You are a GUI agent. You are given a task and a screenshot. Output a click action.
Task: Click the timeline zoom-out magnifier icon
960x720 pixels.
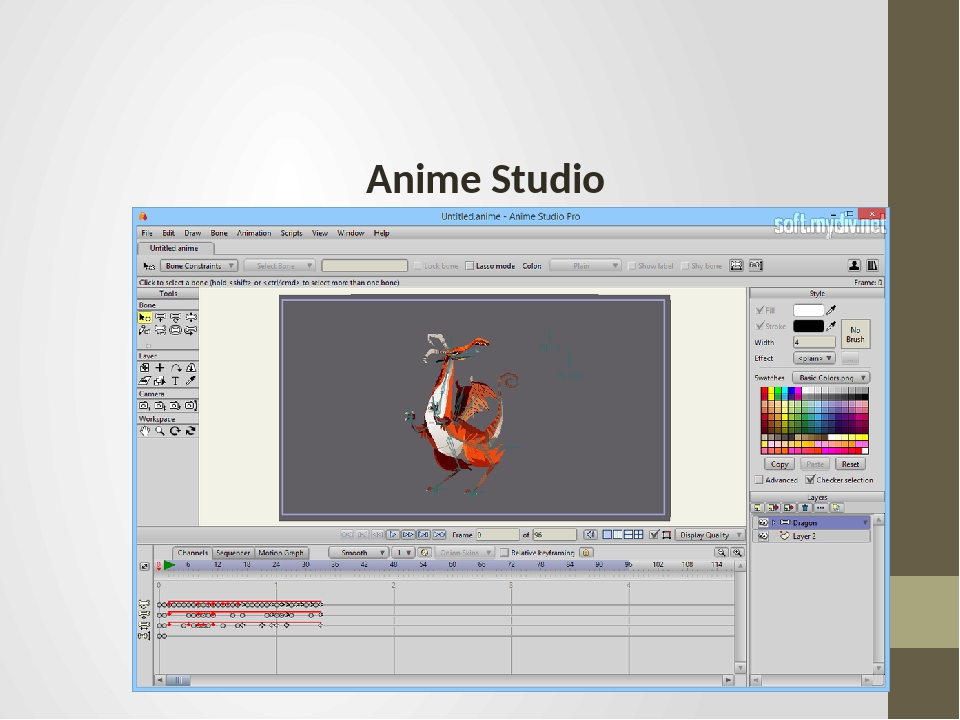pyautogui.click(x=722, y=552)
